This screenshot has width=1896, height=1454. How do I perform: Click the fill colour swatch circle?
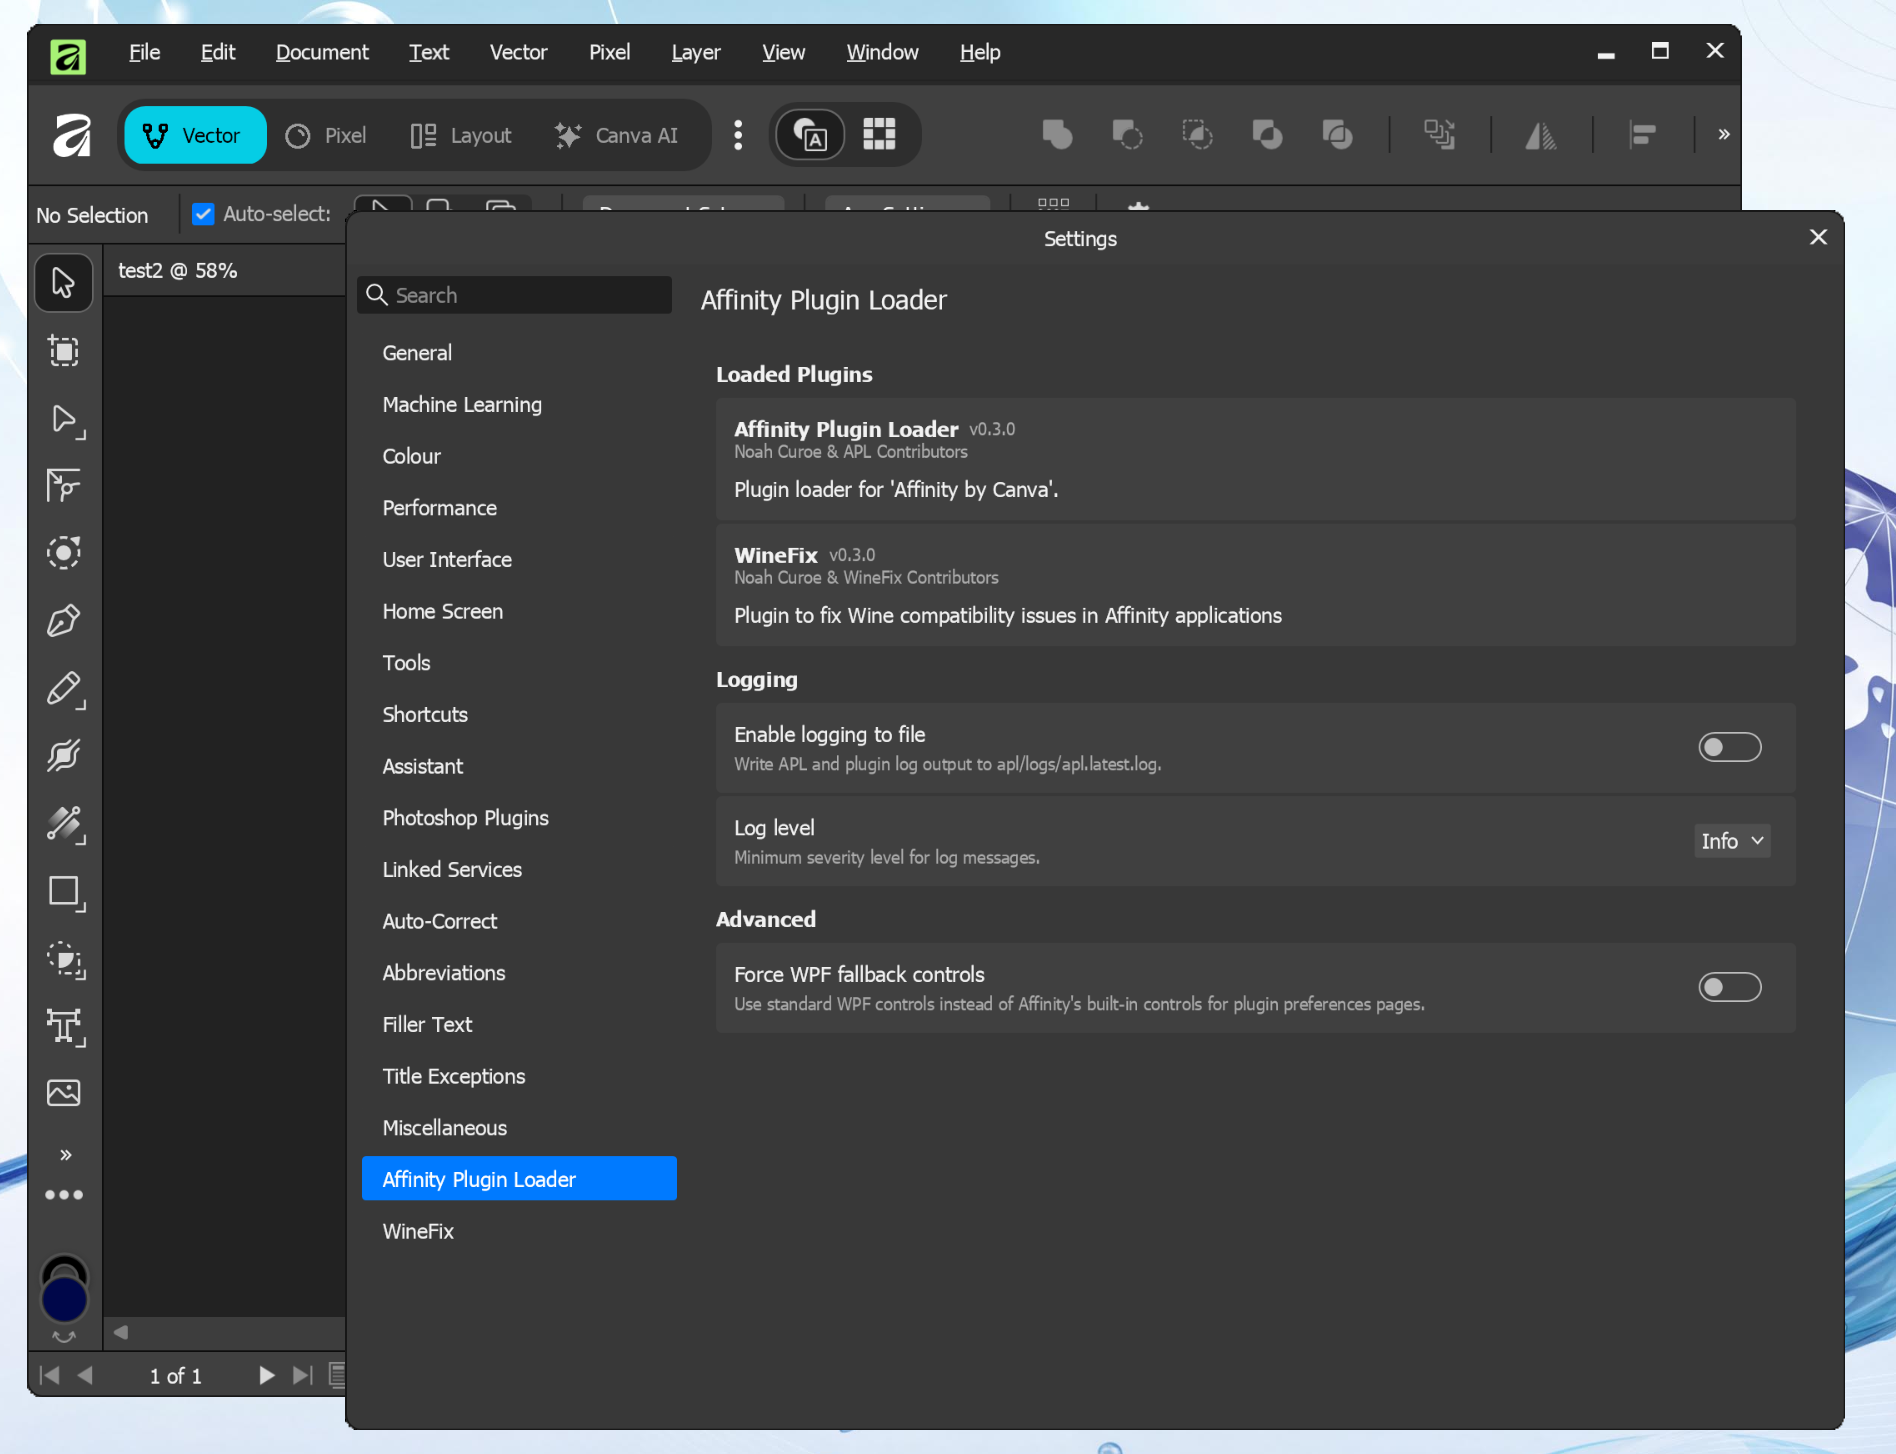[x=64, y=1300]
